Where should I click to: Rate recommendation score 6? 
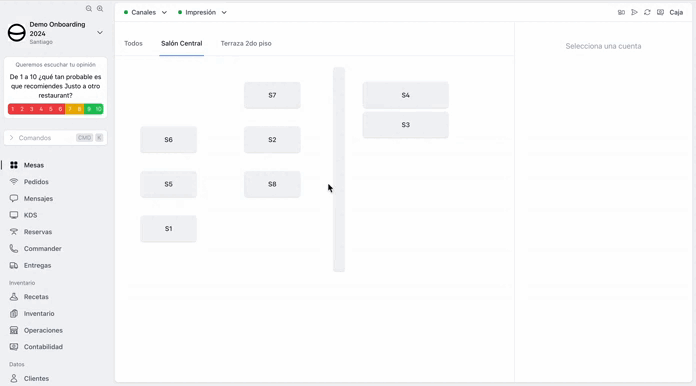pyautogui.click(x=60, y=109)
